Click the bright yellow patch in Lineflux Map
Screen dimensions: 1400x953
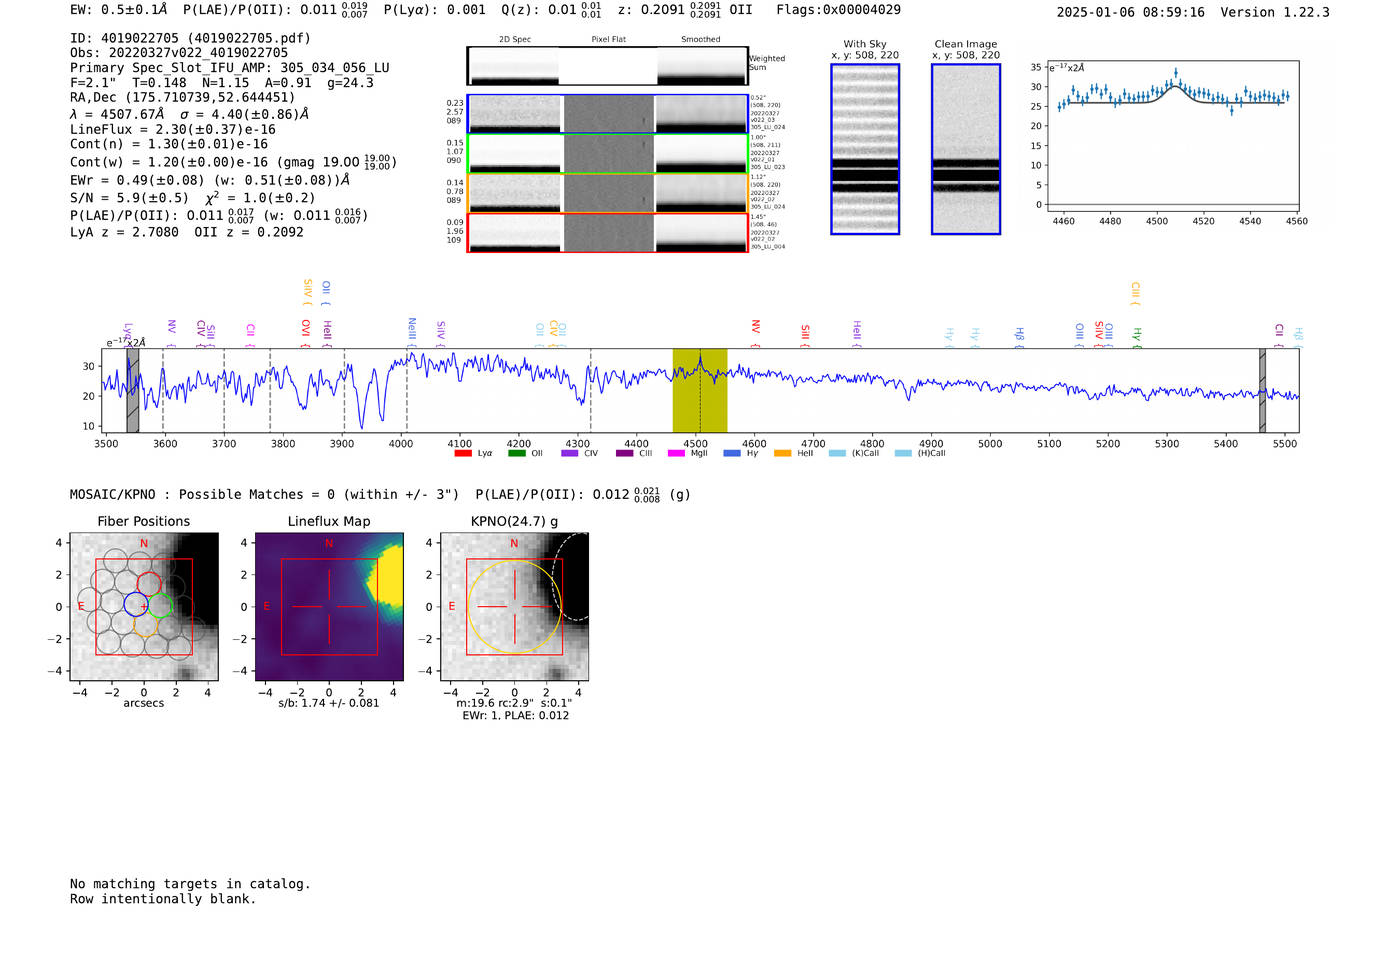coord(388,577)
